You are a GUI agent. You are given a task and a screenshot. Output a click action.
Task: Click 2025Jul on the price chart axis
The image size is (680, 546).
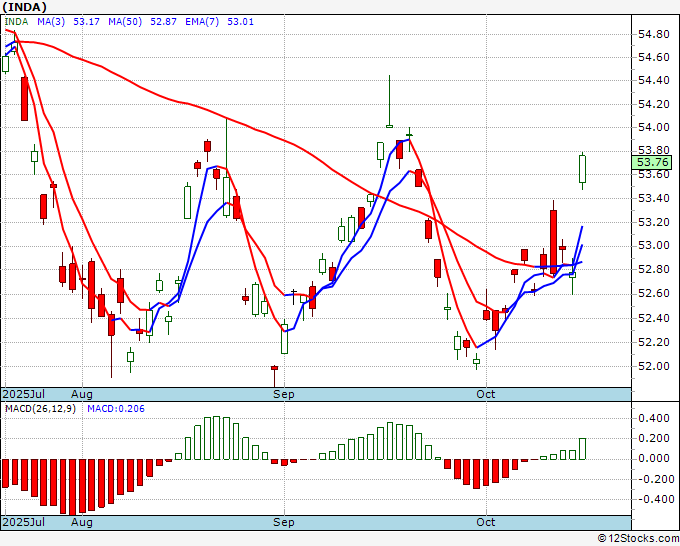point(24,394)
